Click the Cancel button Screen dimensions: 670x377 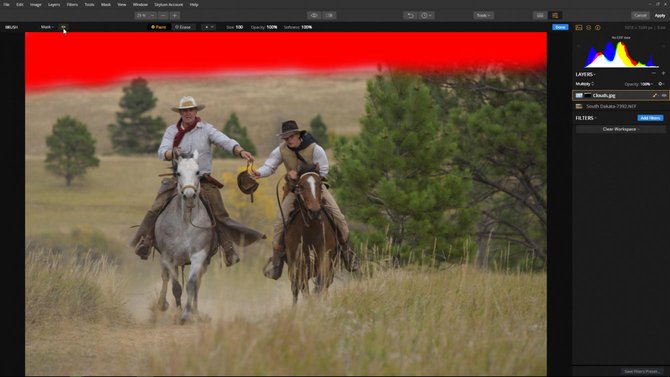pos(640,15)
